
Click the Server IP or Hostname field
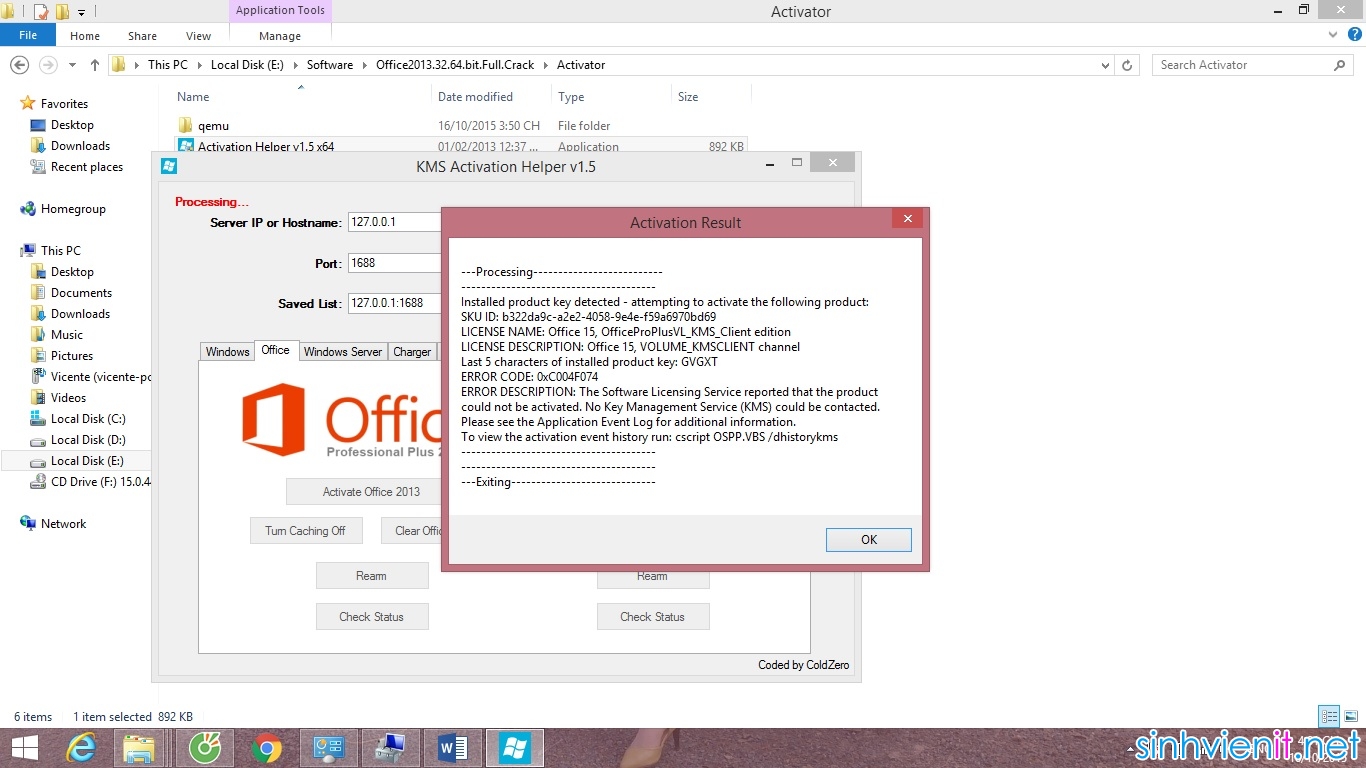tap(395, 222)
